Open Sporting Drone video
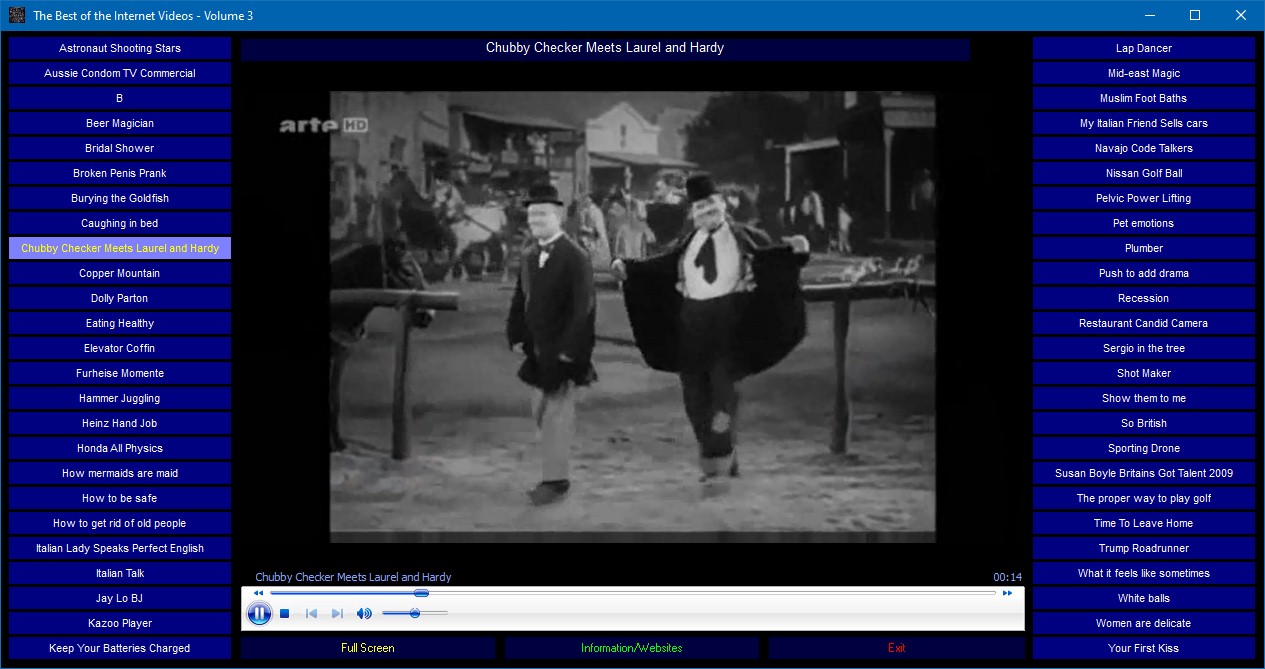Viewport: 1265px width, 669px height. point(1144,448)
